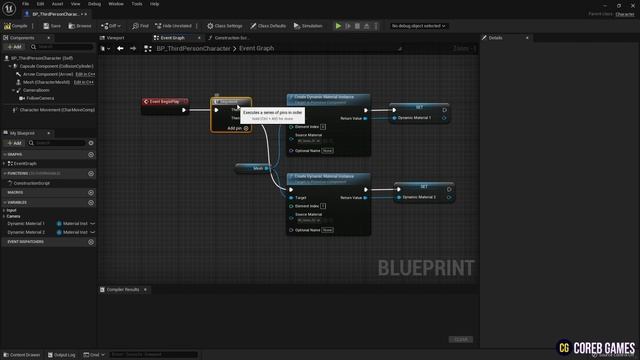The width and height of the screenshot is (640, 360).
Task: Focus the My Blueprint search field
Action: tap(57, 143)
